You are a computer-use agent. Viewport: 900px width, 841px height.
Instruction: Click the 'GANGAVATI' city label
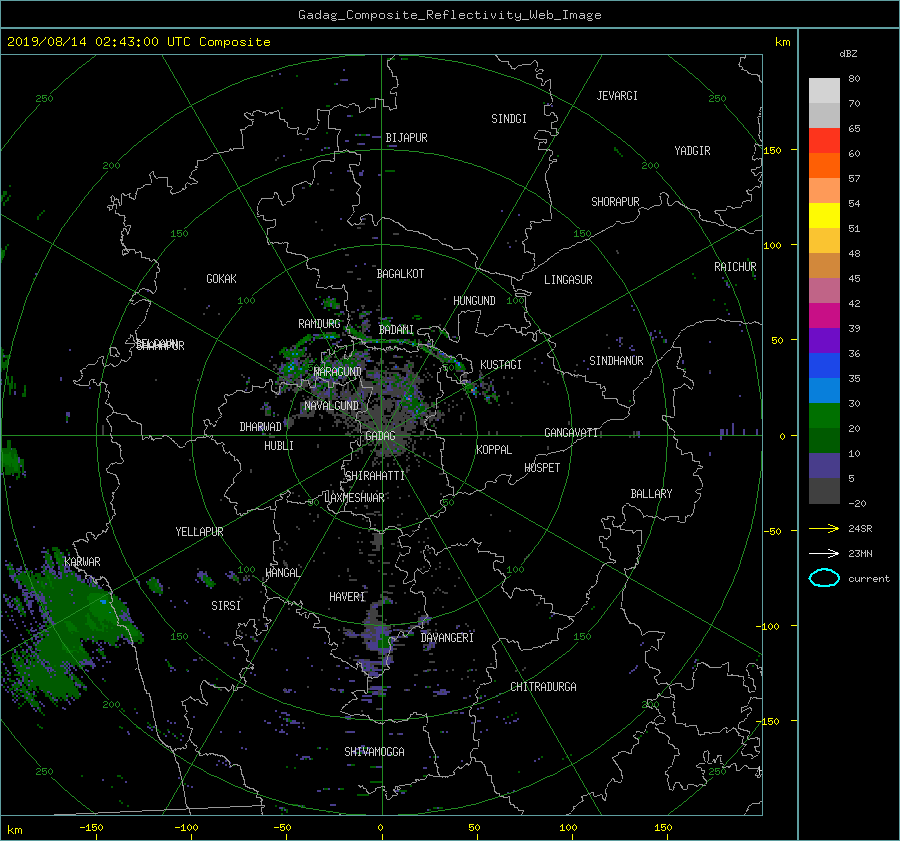[571, 433]
